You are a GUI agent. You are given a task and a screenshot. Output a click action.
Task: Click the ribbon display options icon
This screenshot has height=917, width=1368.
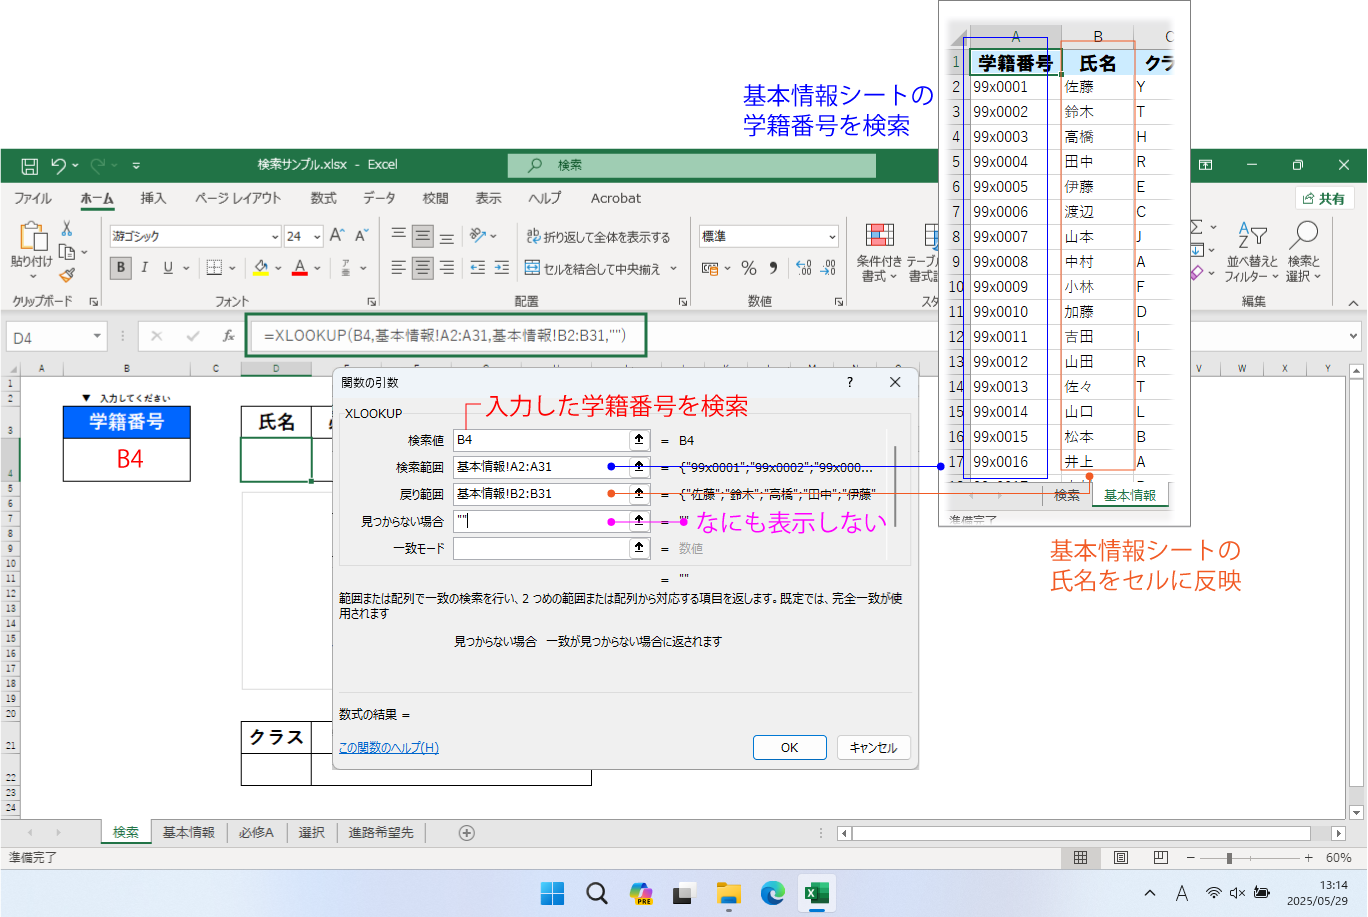click(1206, 165)
